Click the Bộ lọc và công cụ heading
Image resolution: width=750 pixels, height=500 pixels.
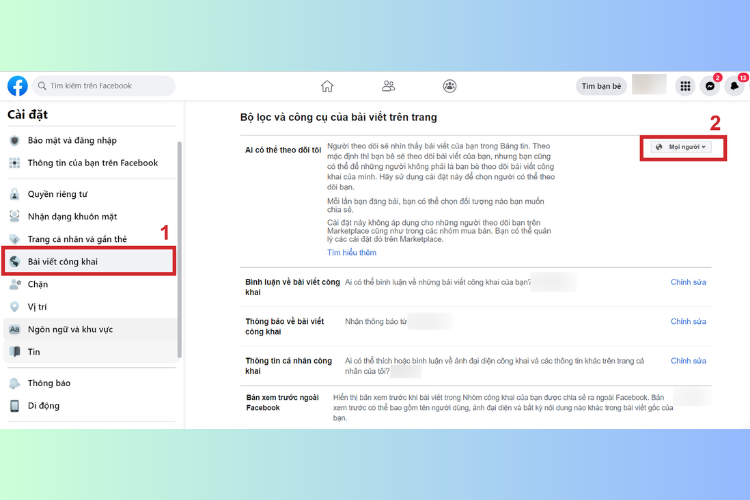click(x=339, y=117)
